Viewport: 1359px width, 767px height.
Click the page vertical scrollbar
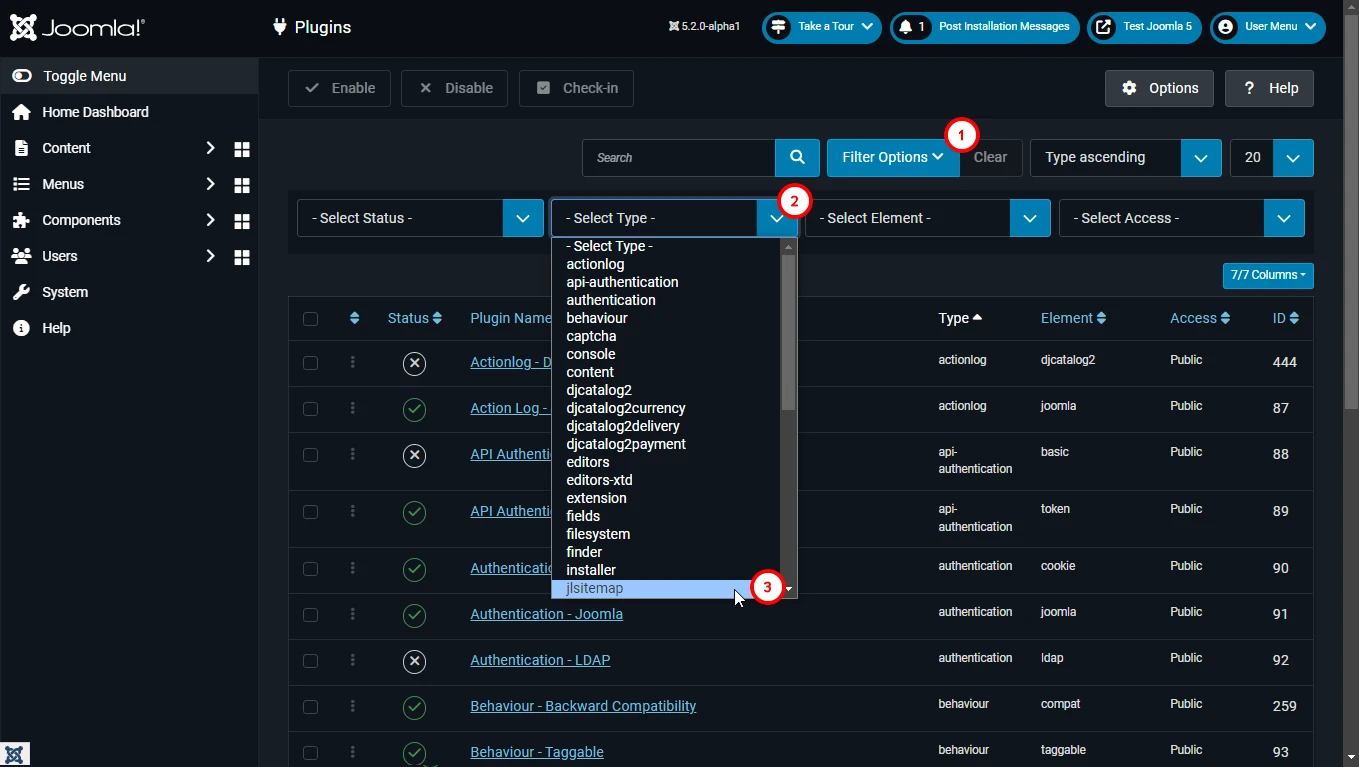[1351, 210]
